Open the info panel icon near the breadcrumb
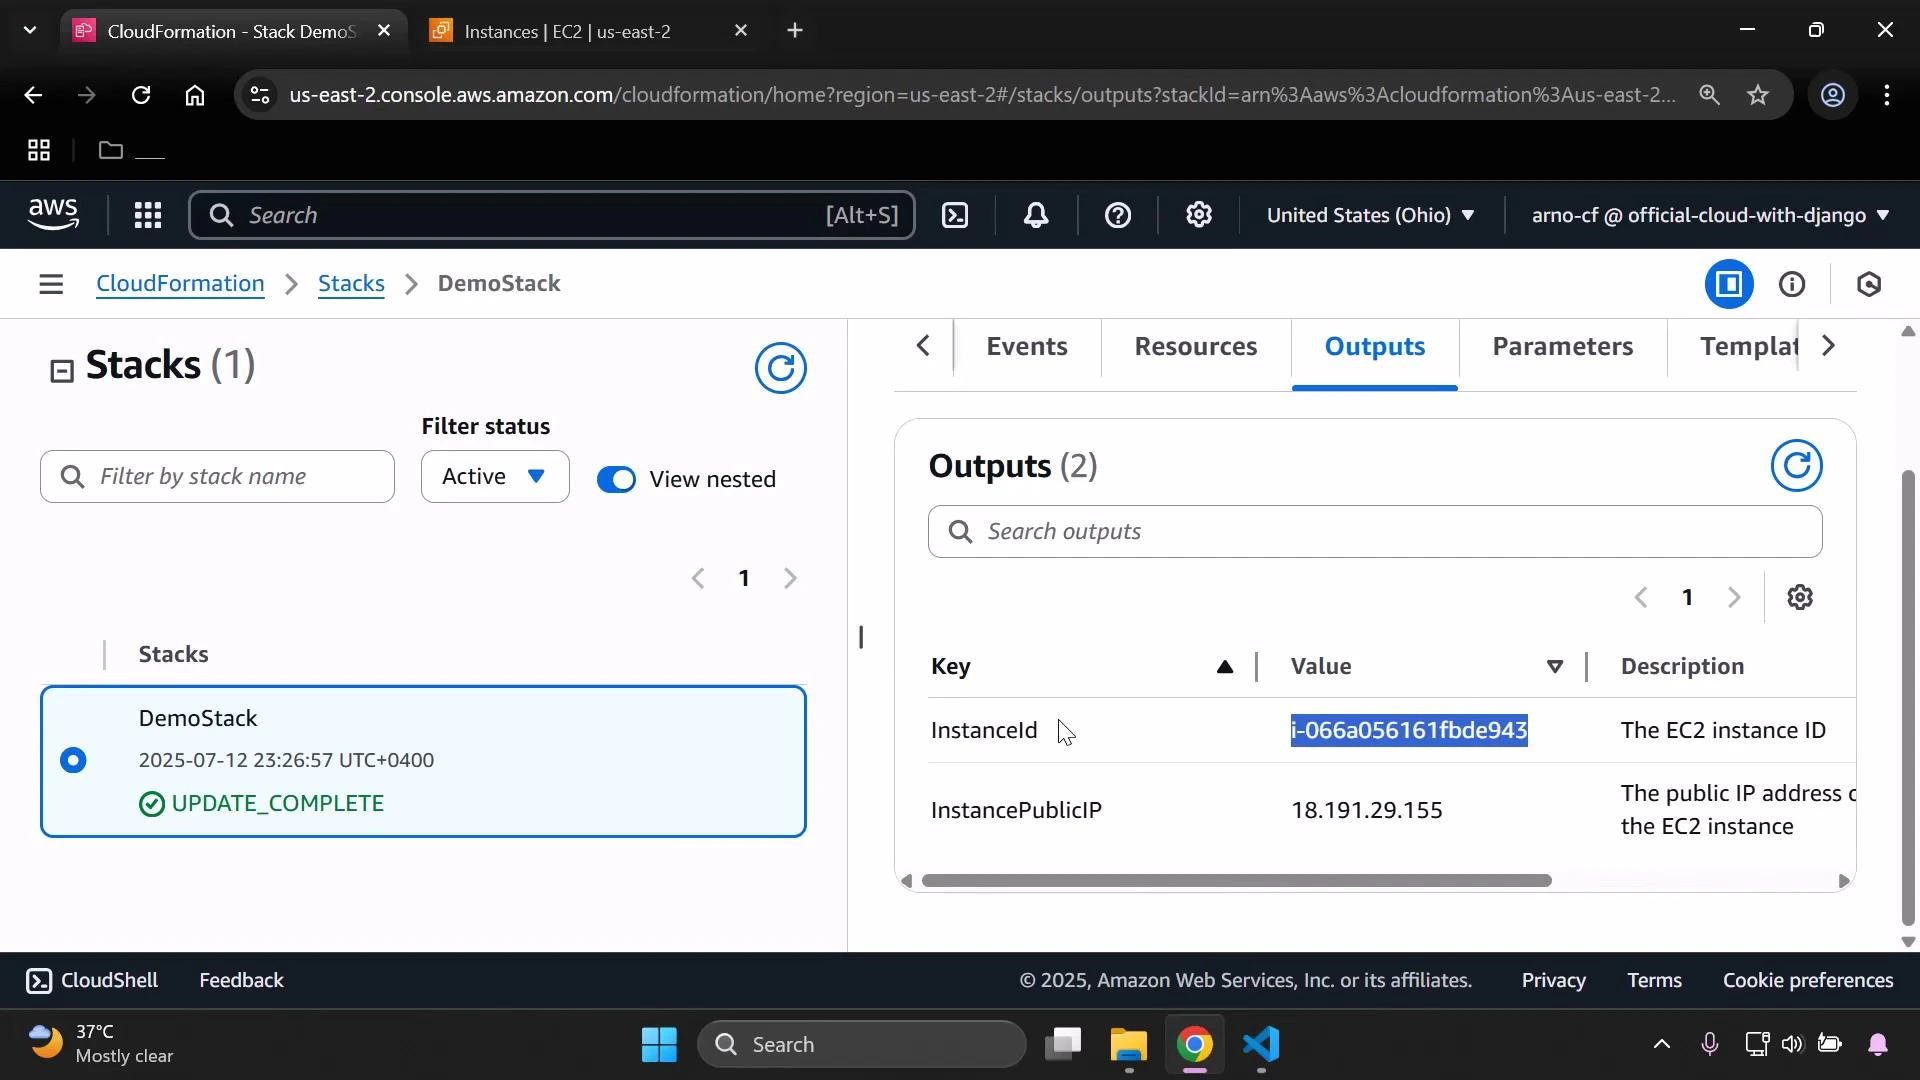Viewport: 1920px width, 1080px height. pyautogui.click(x=1792, y=283)
